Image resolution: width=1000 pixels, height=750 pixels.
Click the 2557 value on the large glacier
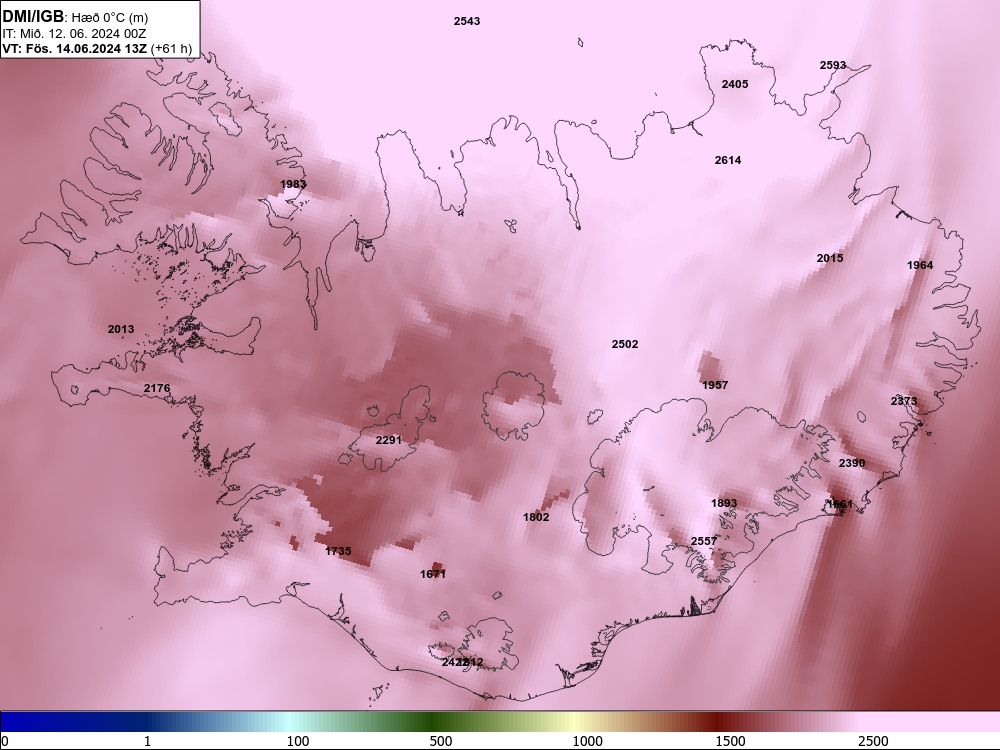point(704,541)
